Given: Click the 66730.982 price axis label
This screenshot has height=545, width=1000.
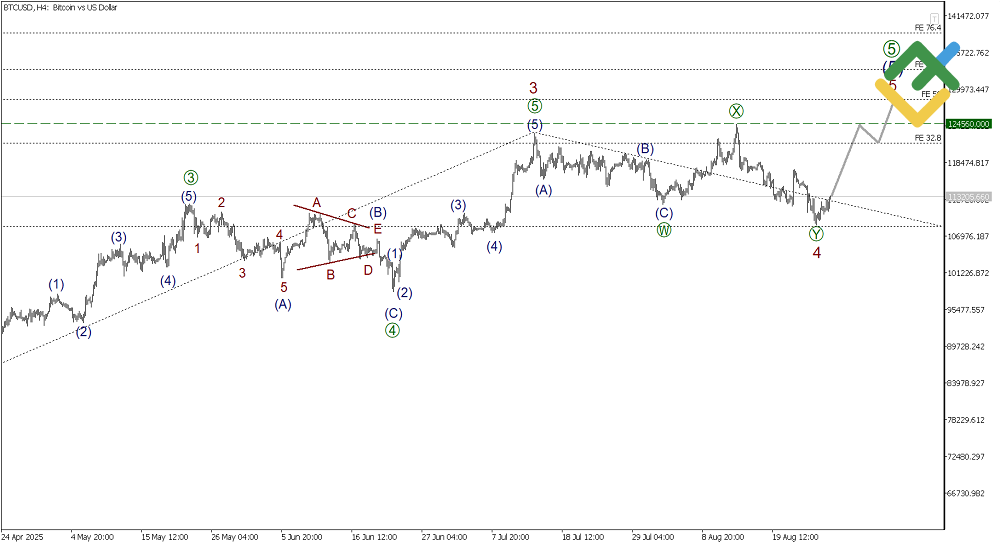Looking at the screenshot, I should pos(970,494).
